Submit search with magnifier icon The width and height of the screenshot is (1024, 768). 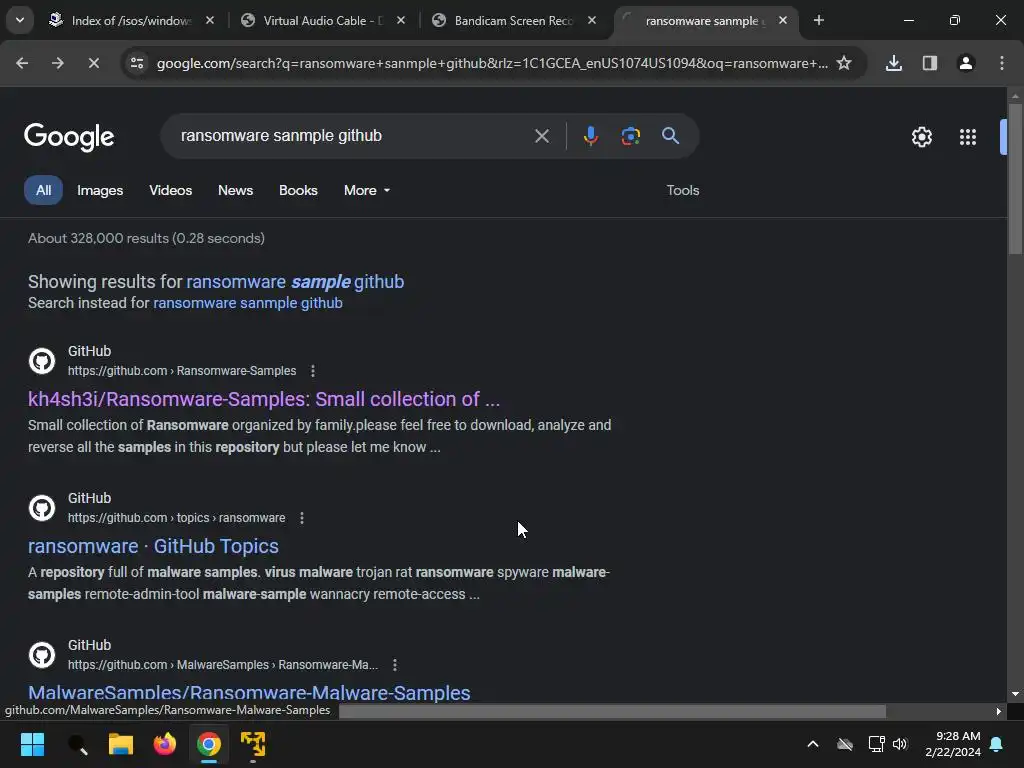point(671,136)
